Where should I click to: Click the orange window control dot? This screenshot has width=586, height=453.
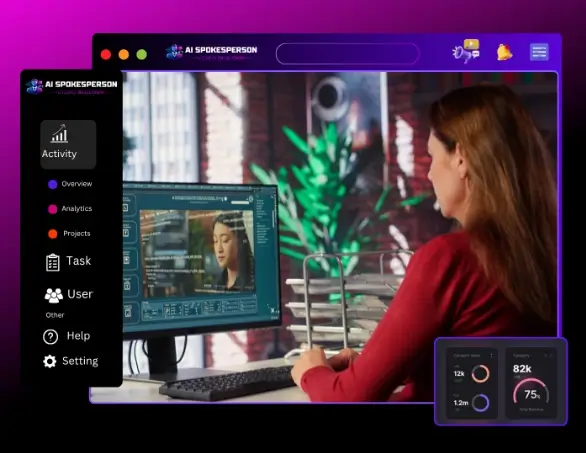pyautogui.click(x=124, y=55)
